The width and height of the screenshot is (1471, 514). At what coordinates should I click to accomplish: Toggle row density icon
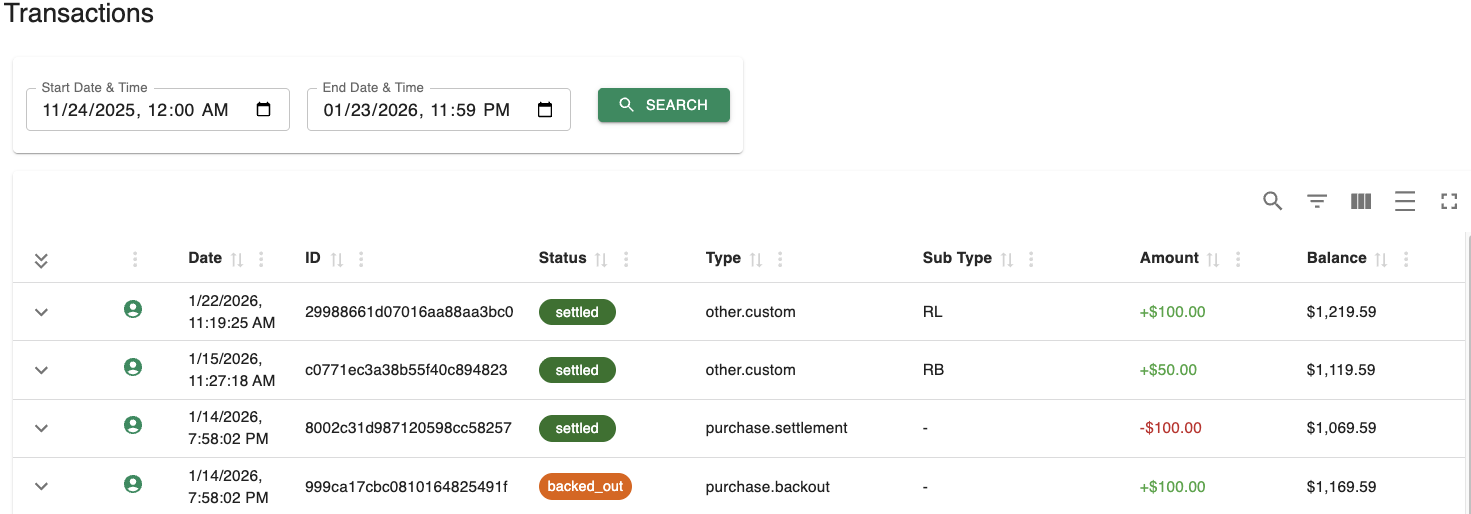click(x=1405, y=201)
